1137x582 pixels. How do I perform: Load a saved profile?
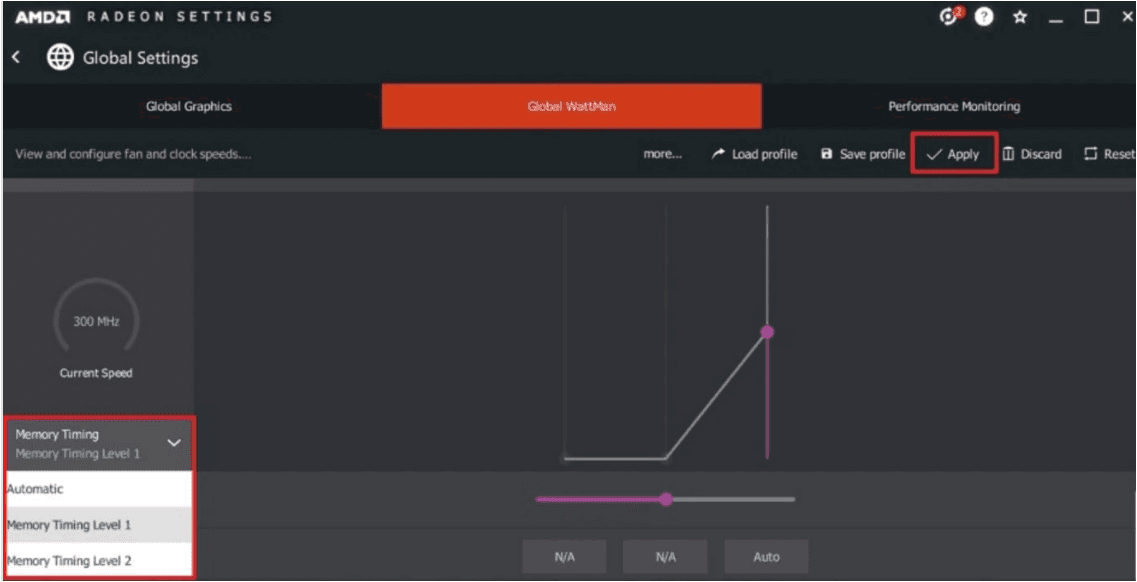(x=754, y=154)
